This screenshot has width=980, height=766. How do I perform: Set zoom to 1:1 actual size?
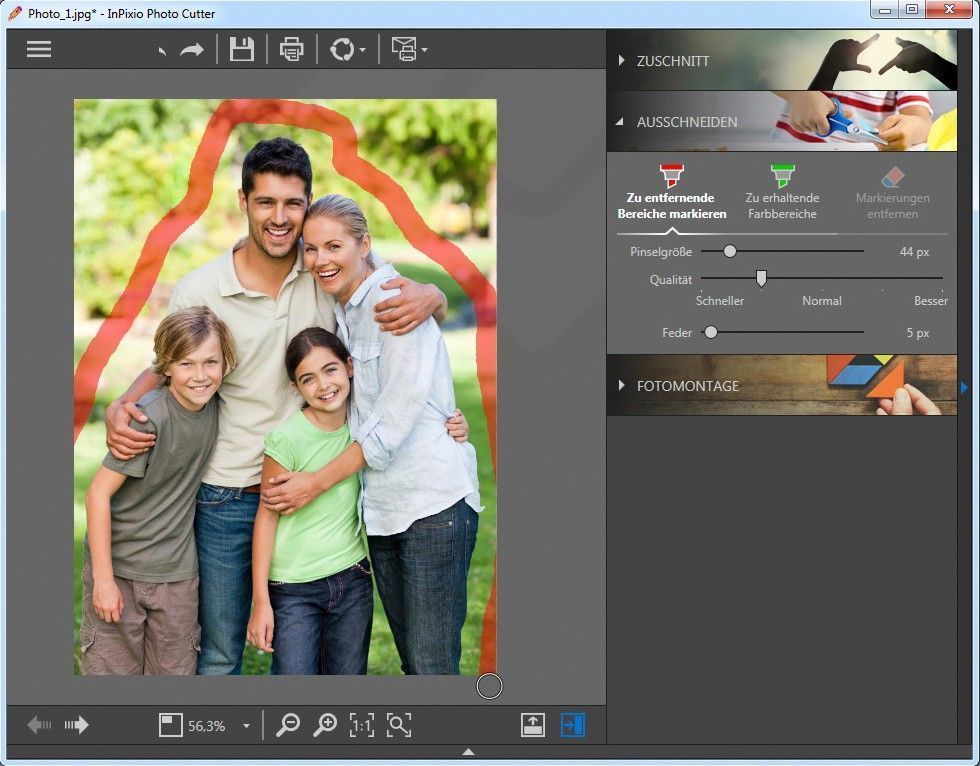coord(361,726)
